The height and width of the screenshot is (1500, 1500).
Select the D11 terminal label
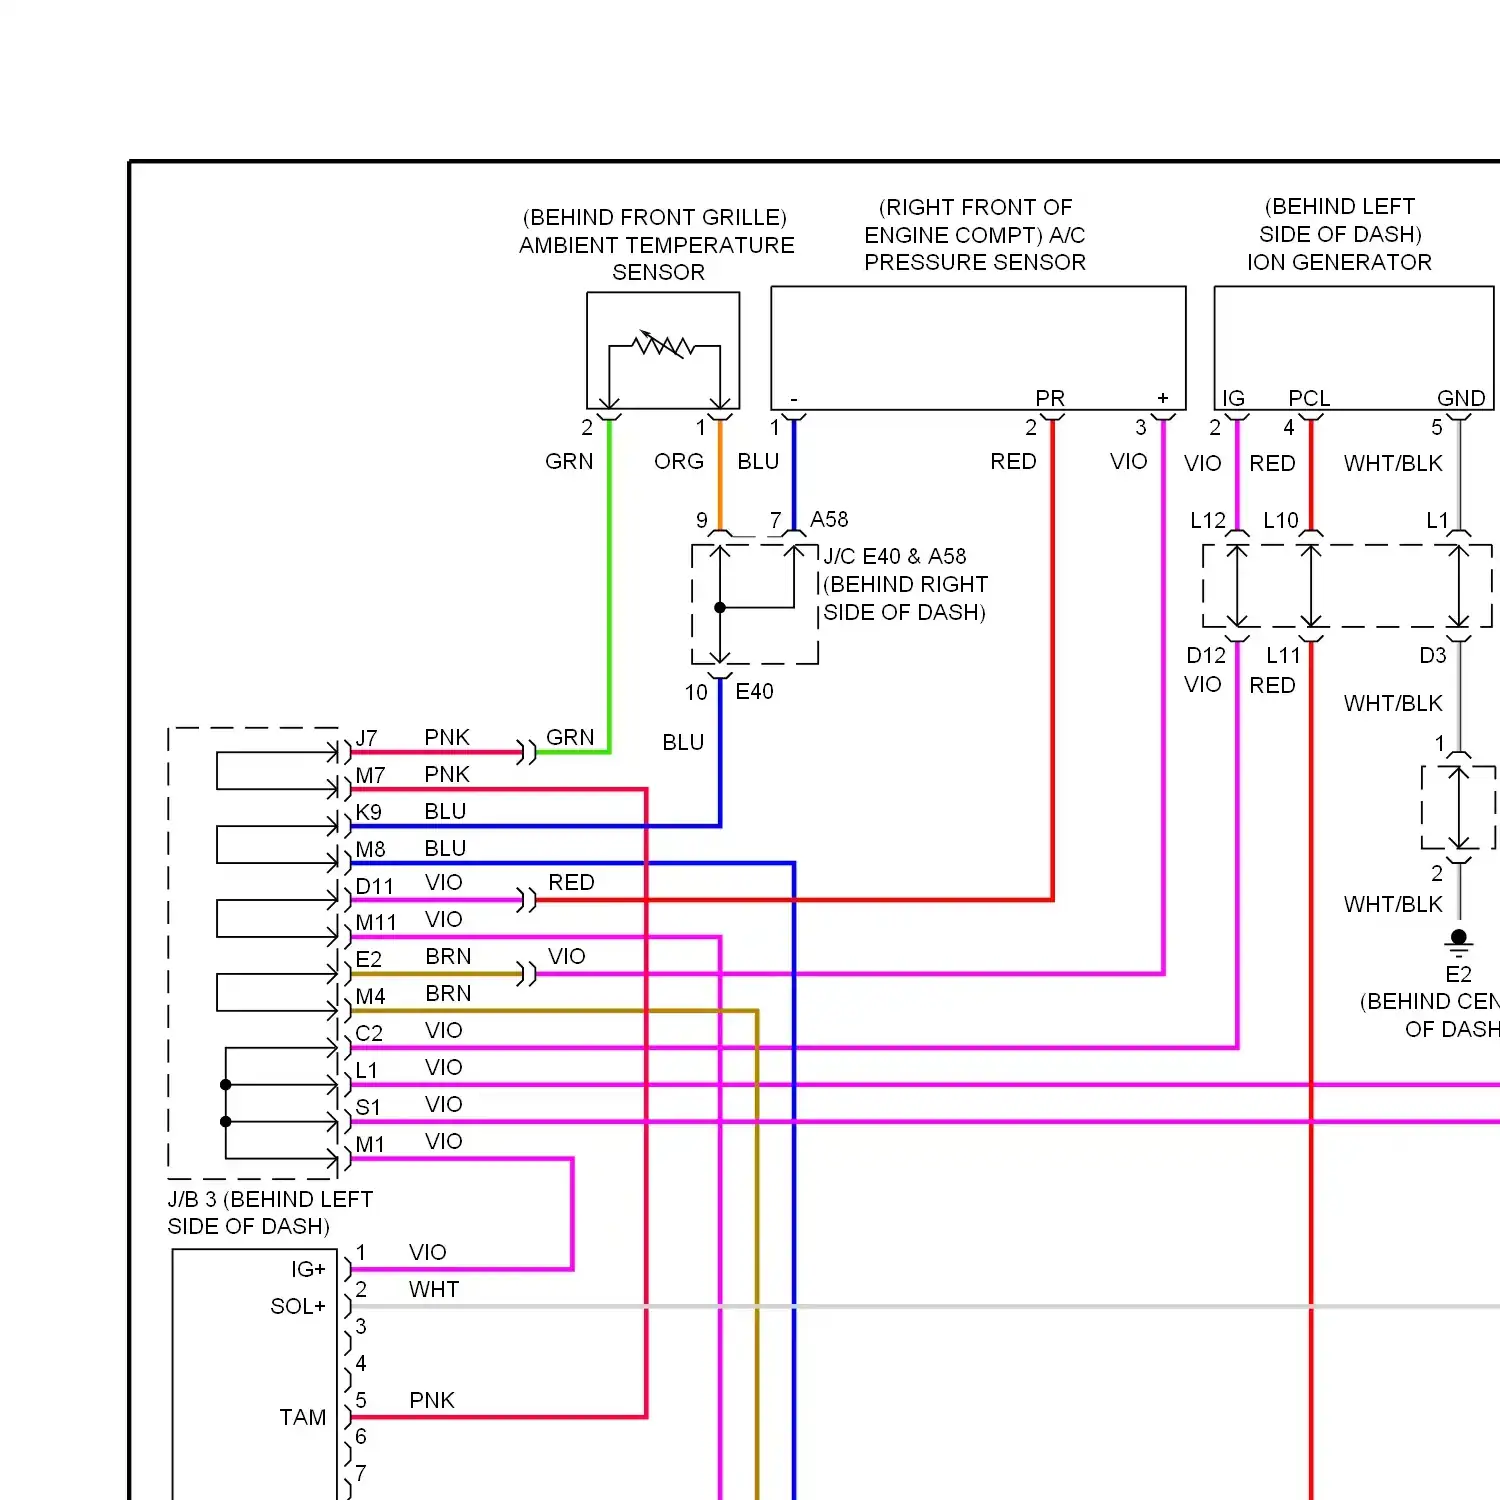coord(375,886)
